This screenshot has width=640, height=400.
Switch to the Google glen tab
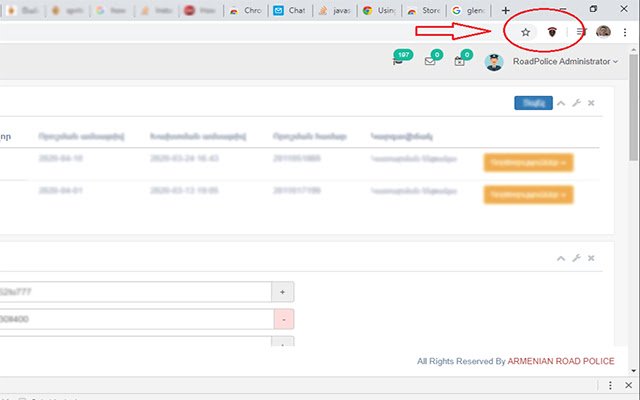[469, 10]
